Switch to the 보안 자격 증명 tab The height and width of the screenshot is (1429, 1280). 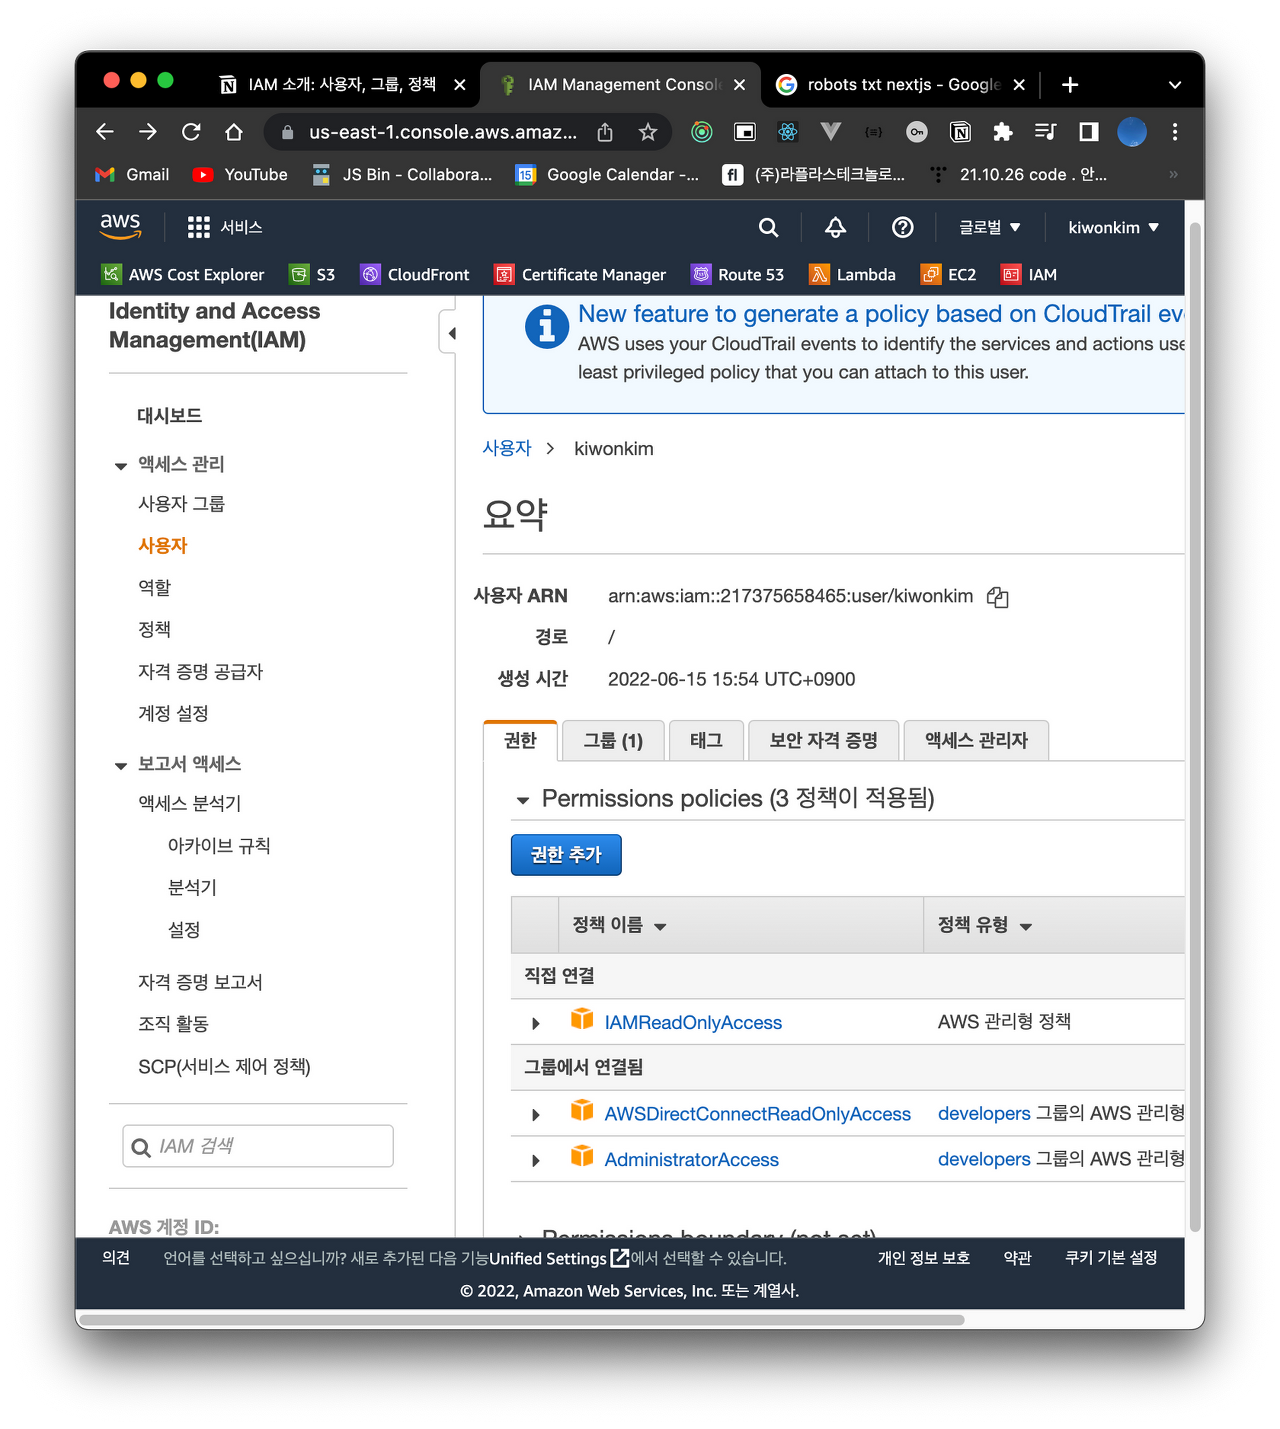[x=823, y=741]
